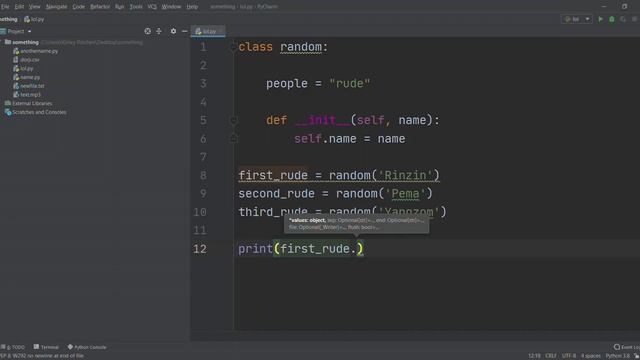Click the Stop icon in toolbar
Viewport: 640px width, 360px height.
pos(634,19)
